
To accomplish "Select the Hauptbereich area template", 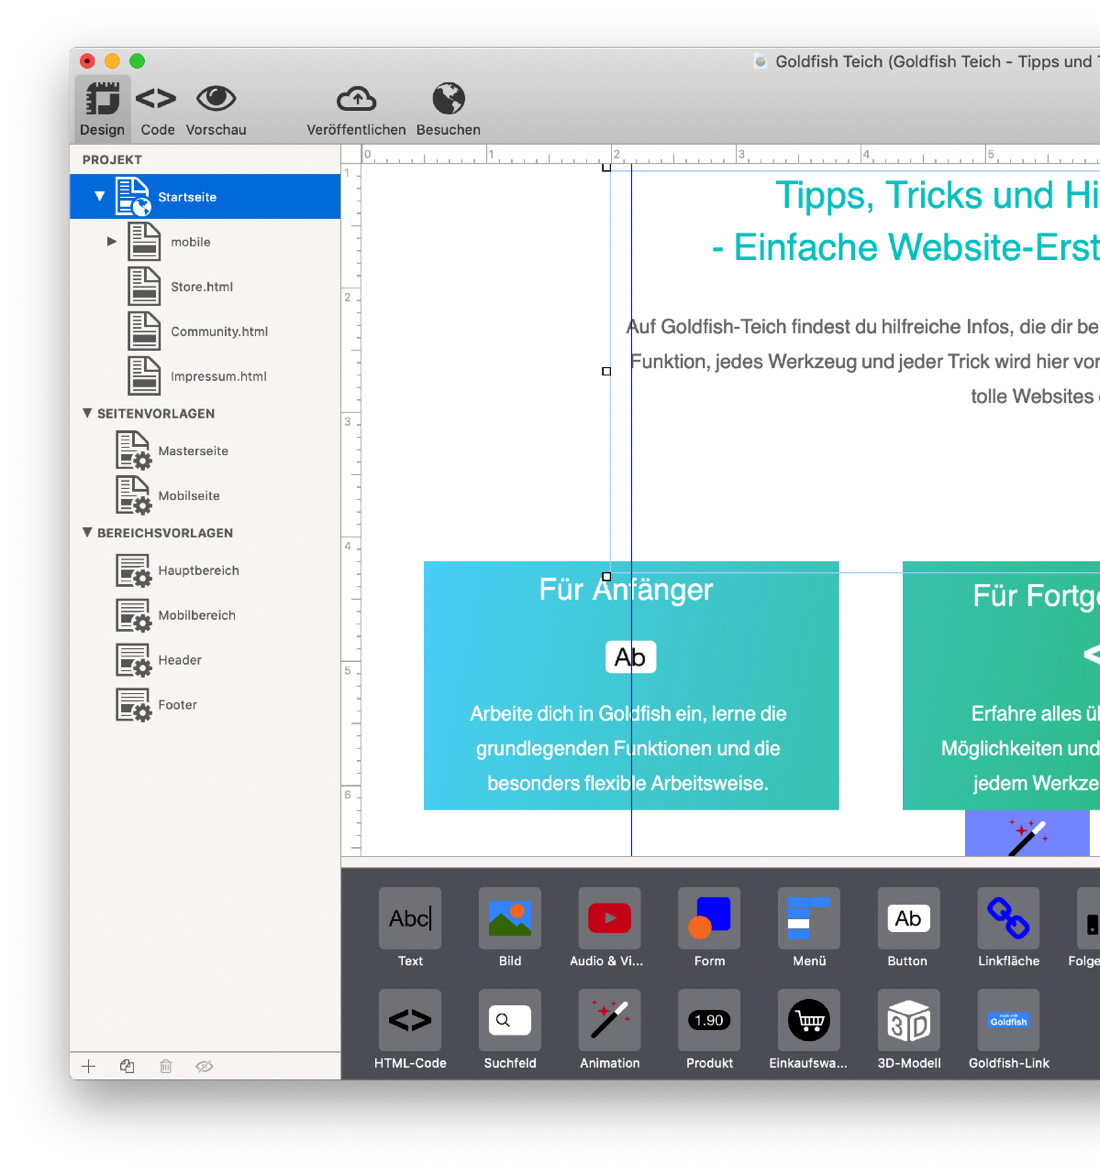I will 205,570.
